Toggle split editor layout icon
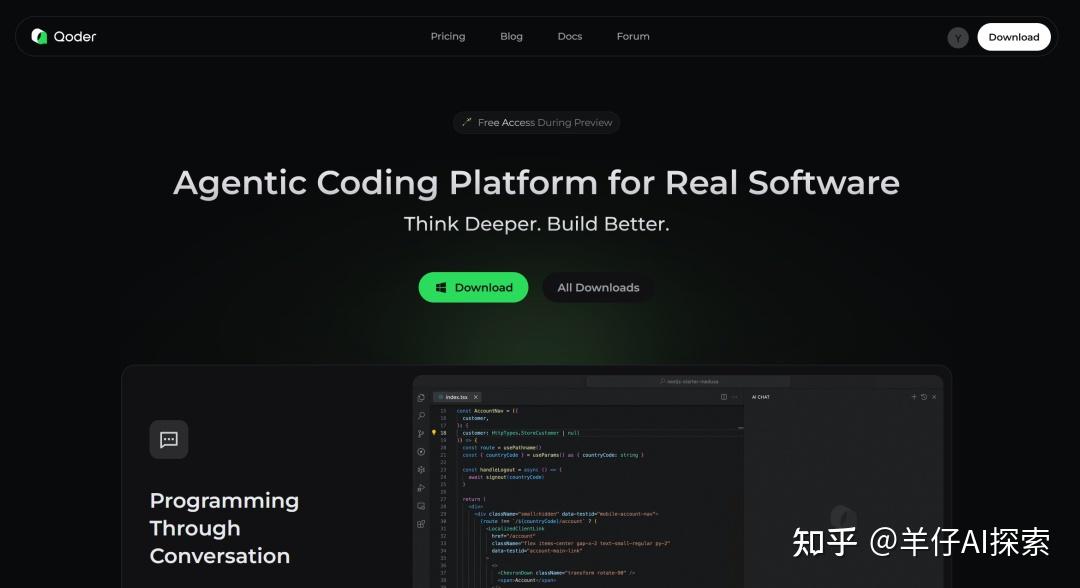The width and height of the screenshot is (1080, 588). [x=724, y=397]
